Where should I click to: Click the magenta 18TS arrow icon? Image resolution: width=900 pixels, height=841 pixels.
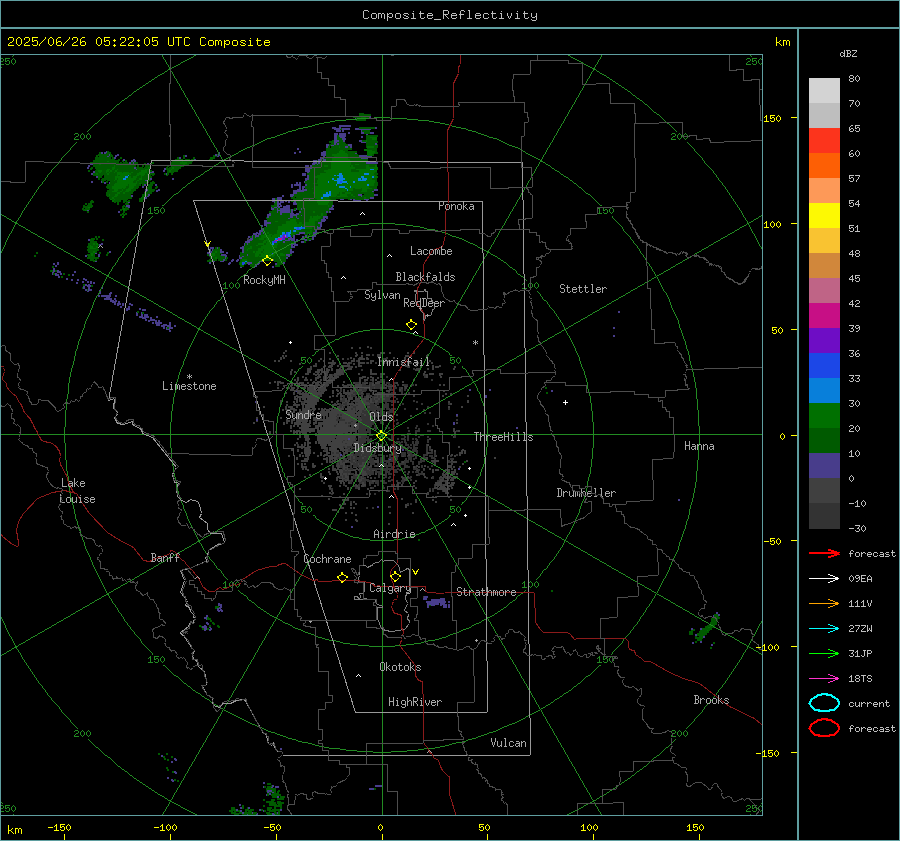824,679
